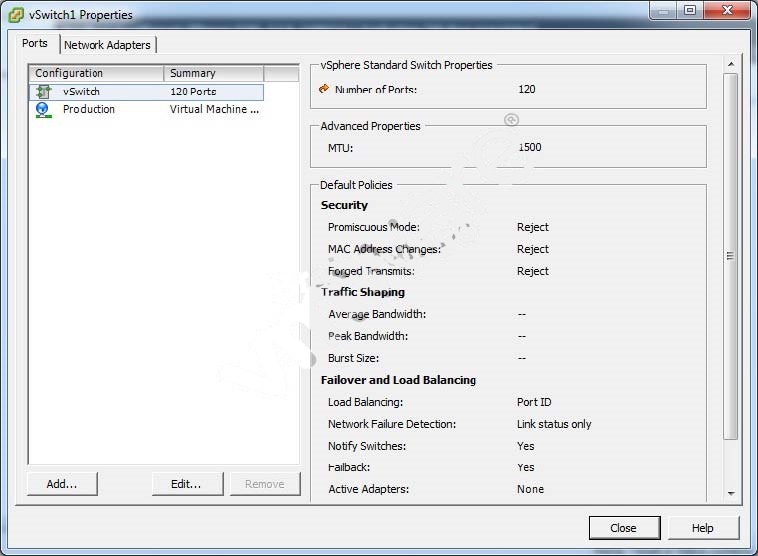Click the Number of Ports info icon
This screenshot has height=556, width=758.
(x=324, y=88)
